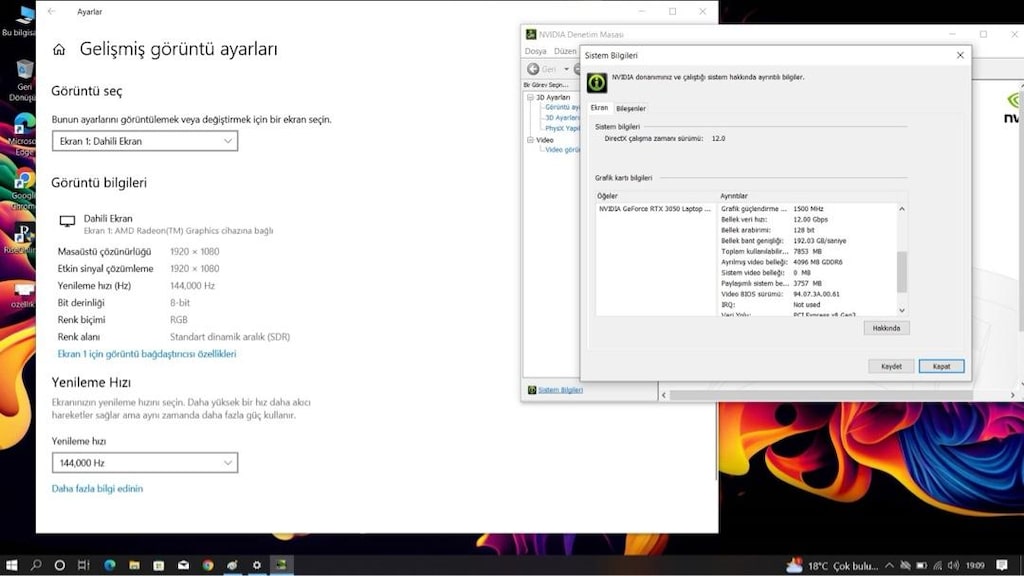Open Geri Dönüşüm recycle bin desktop icon

pyautogui.click(x=24, y=80)
